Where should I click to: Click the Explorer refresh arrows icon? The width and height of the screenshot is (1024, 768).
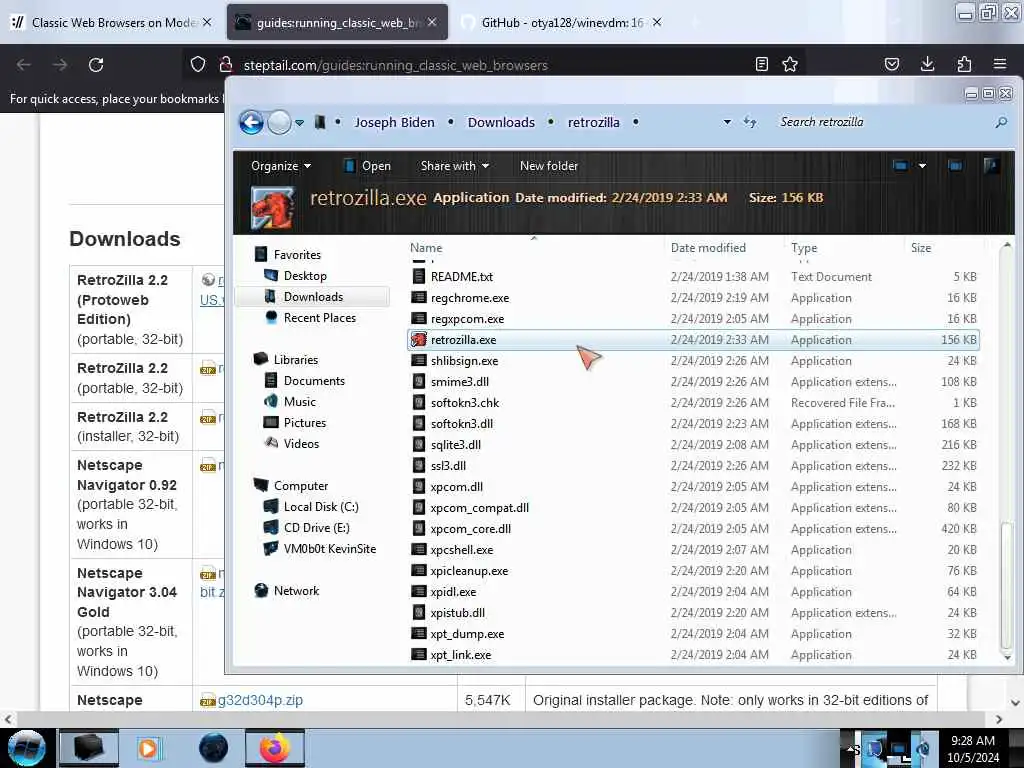click(x=750, y=122)
